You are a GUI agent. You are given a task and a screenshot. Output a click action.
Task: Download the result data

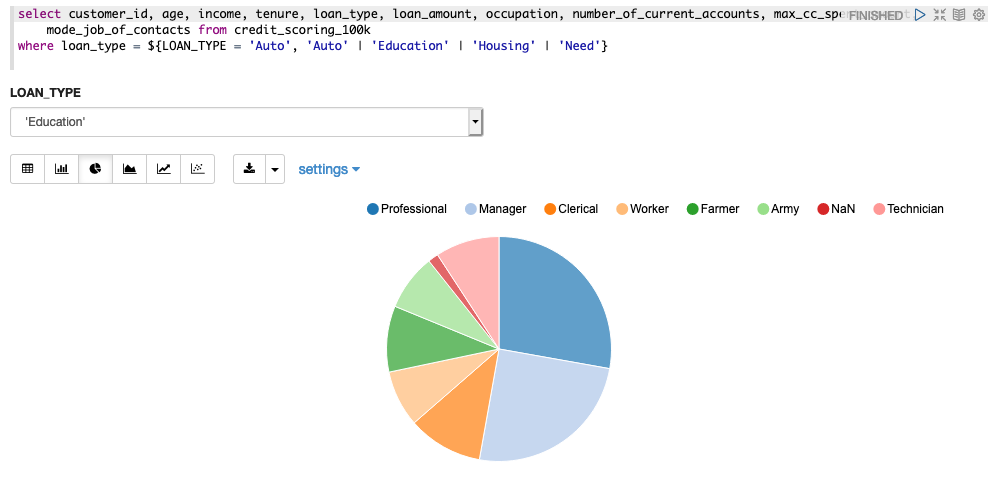(249, 169)
